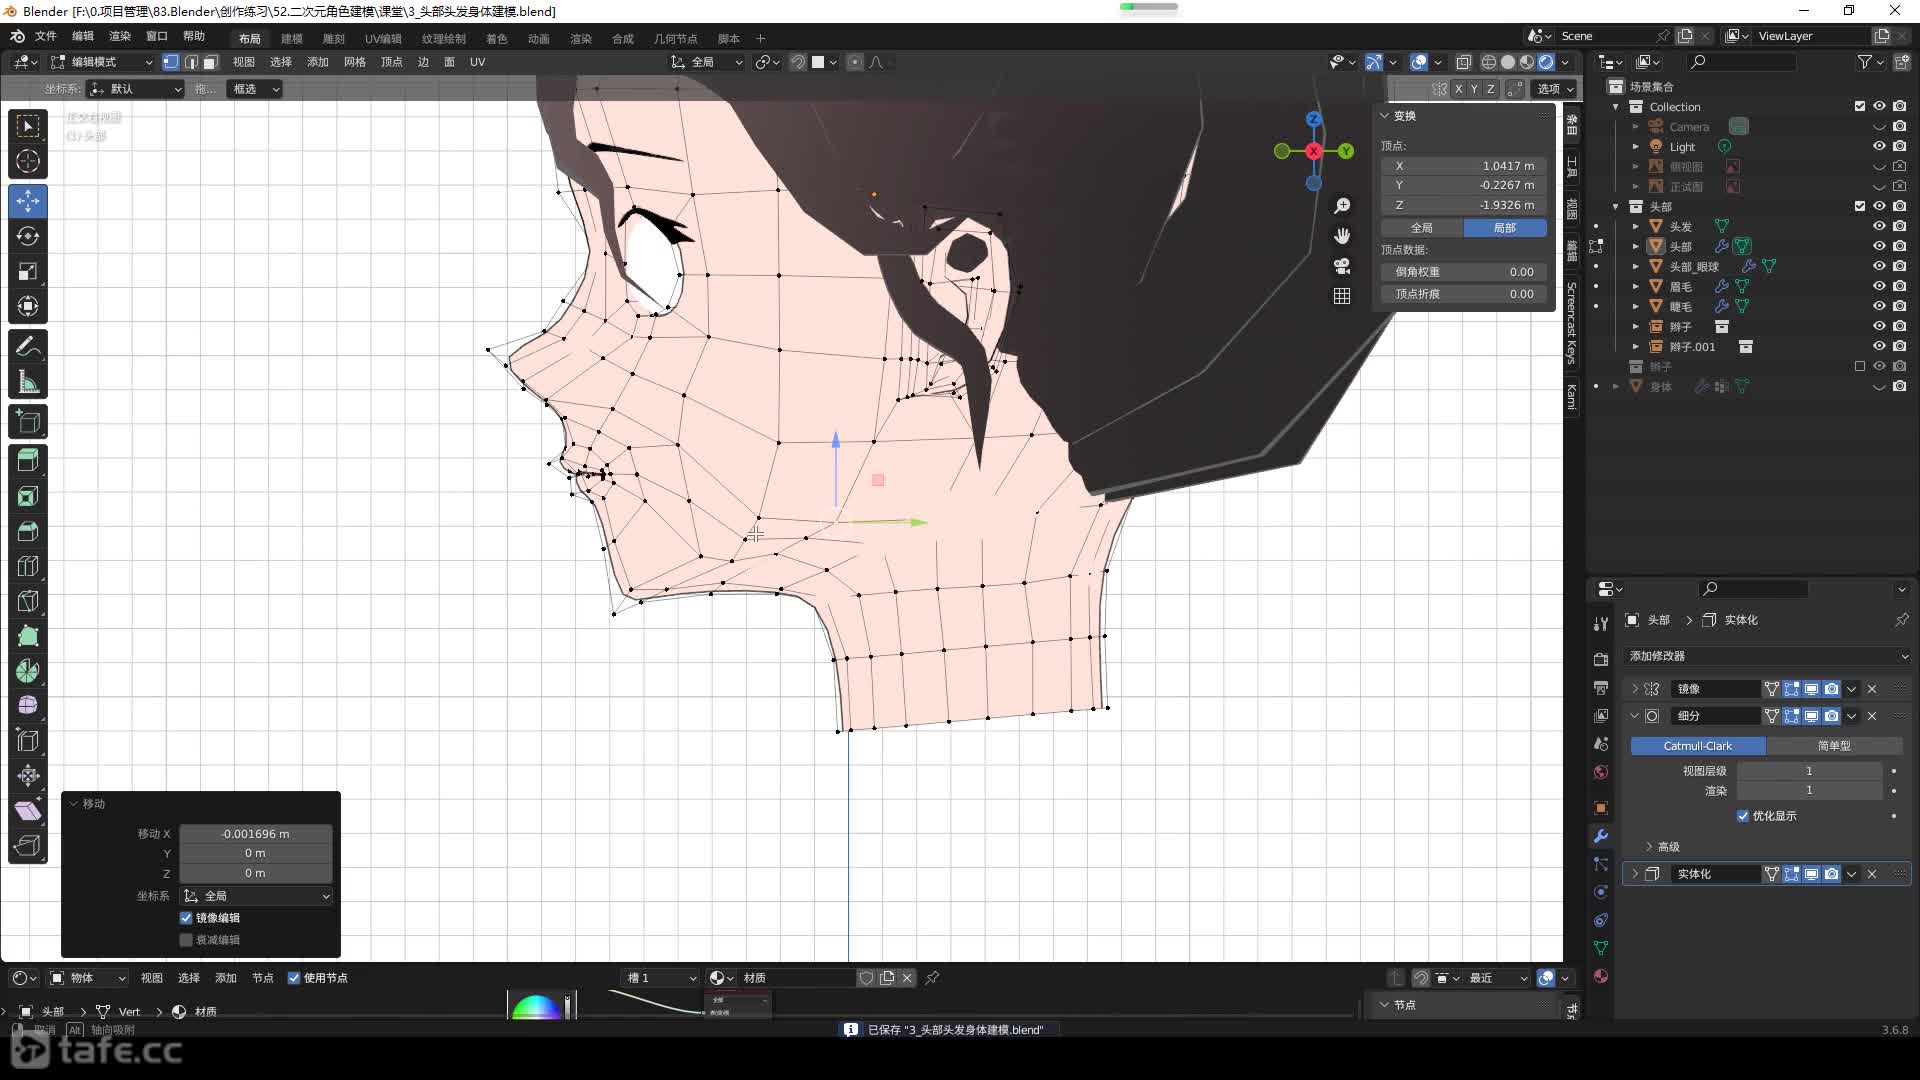Open the 坐标系 默认 dropdown
1920x1080 pixels.
coord(136,89)
